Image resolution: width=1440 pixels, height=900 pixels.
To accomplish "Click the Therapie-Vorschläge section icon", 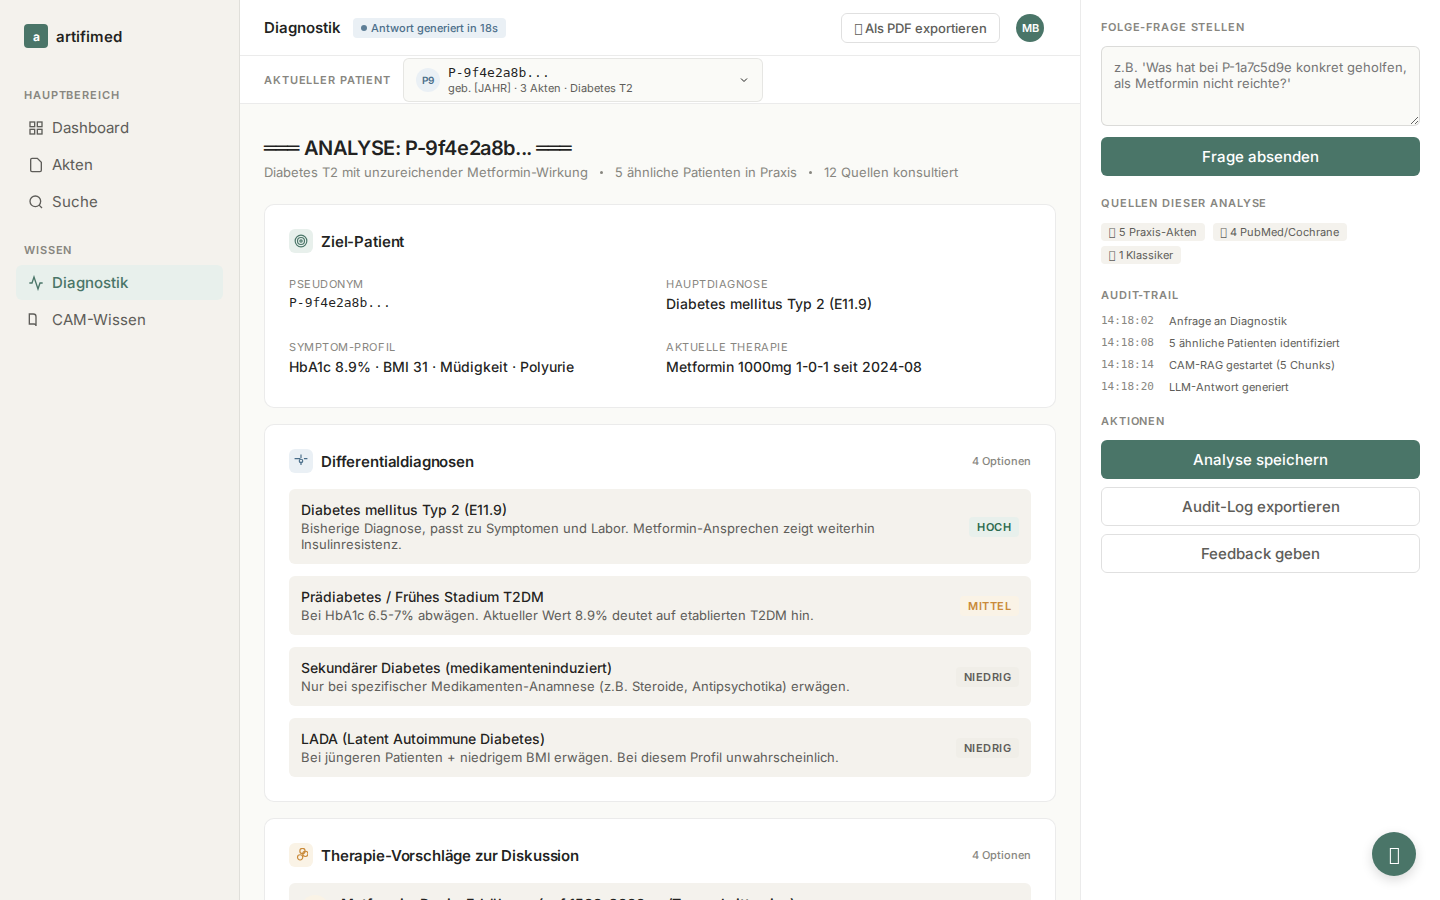I will coord(301,855).
